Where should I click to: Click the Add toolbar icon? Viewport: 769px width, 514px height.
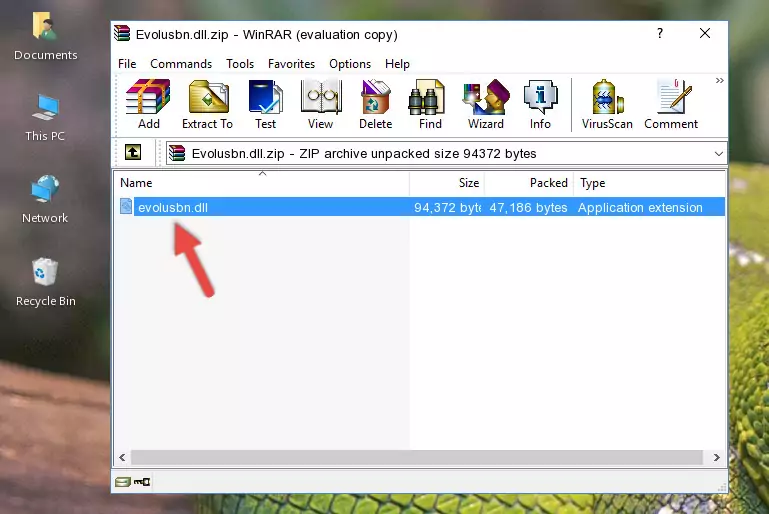pyautogui.click(x=148, y=104)
